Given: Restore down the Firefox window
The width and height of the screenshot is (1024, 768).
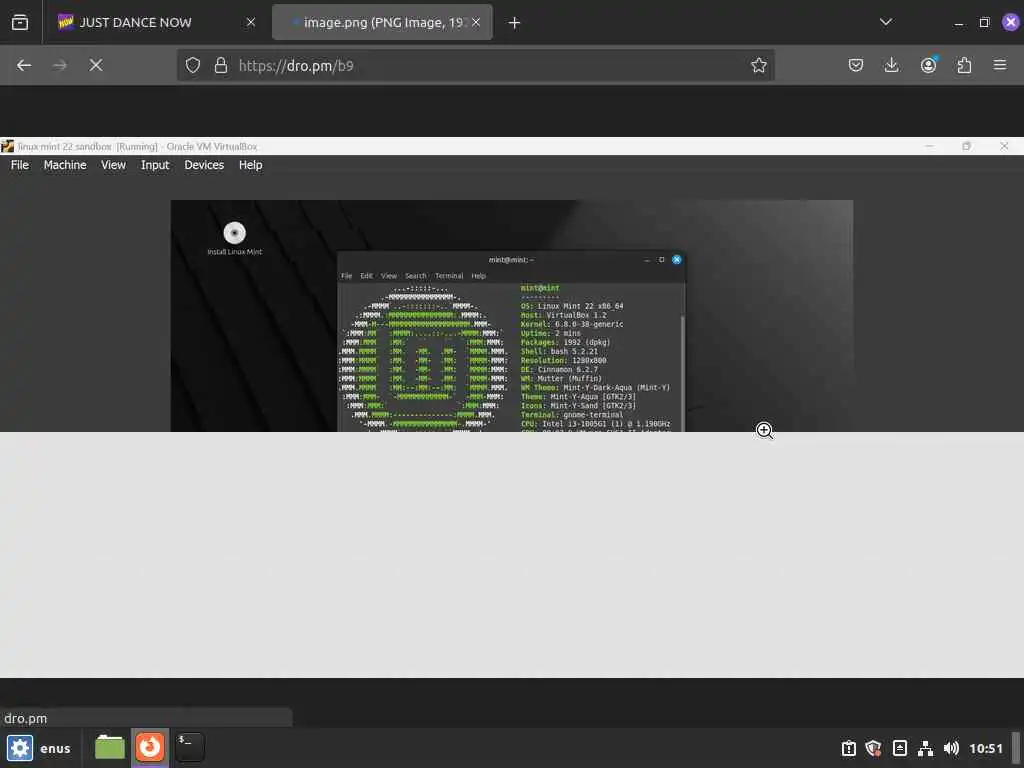Looking at the screenshot, I should coord(984,23).
